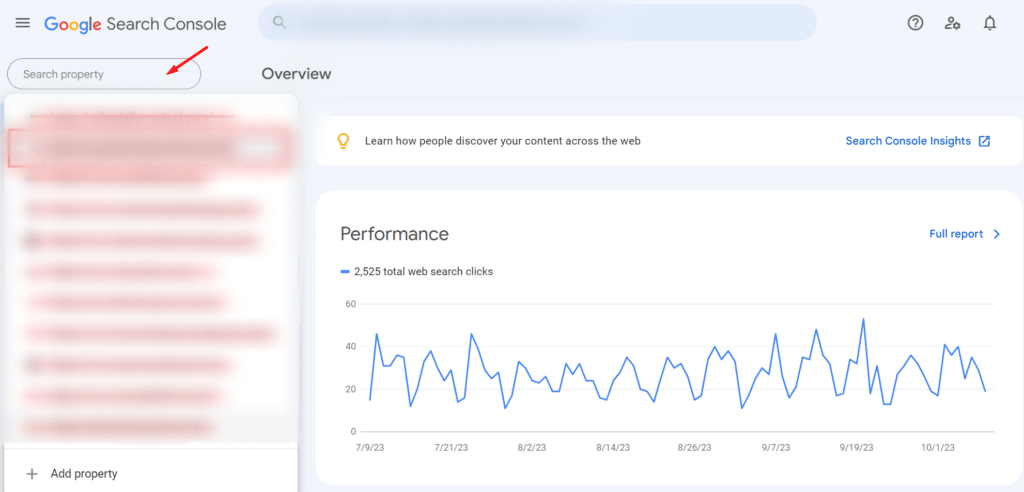
Task: Select the highlighted blurred property in list
Action: tap(150, 148)
